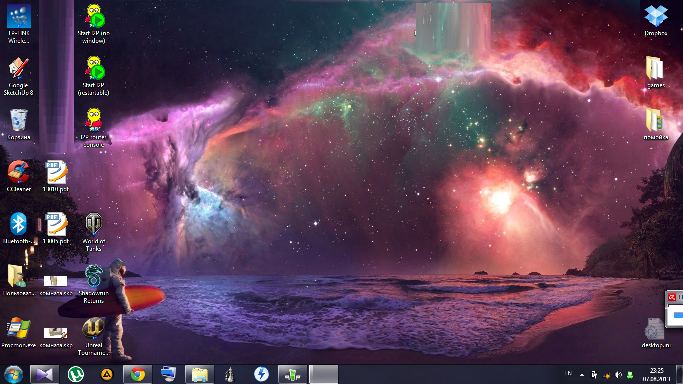Switch to Google Chrome in the taskbar
The height and width of the screenshot is (384, 683).
(138, 374)
